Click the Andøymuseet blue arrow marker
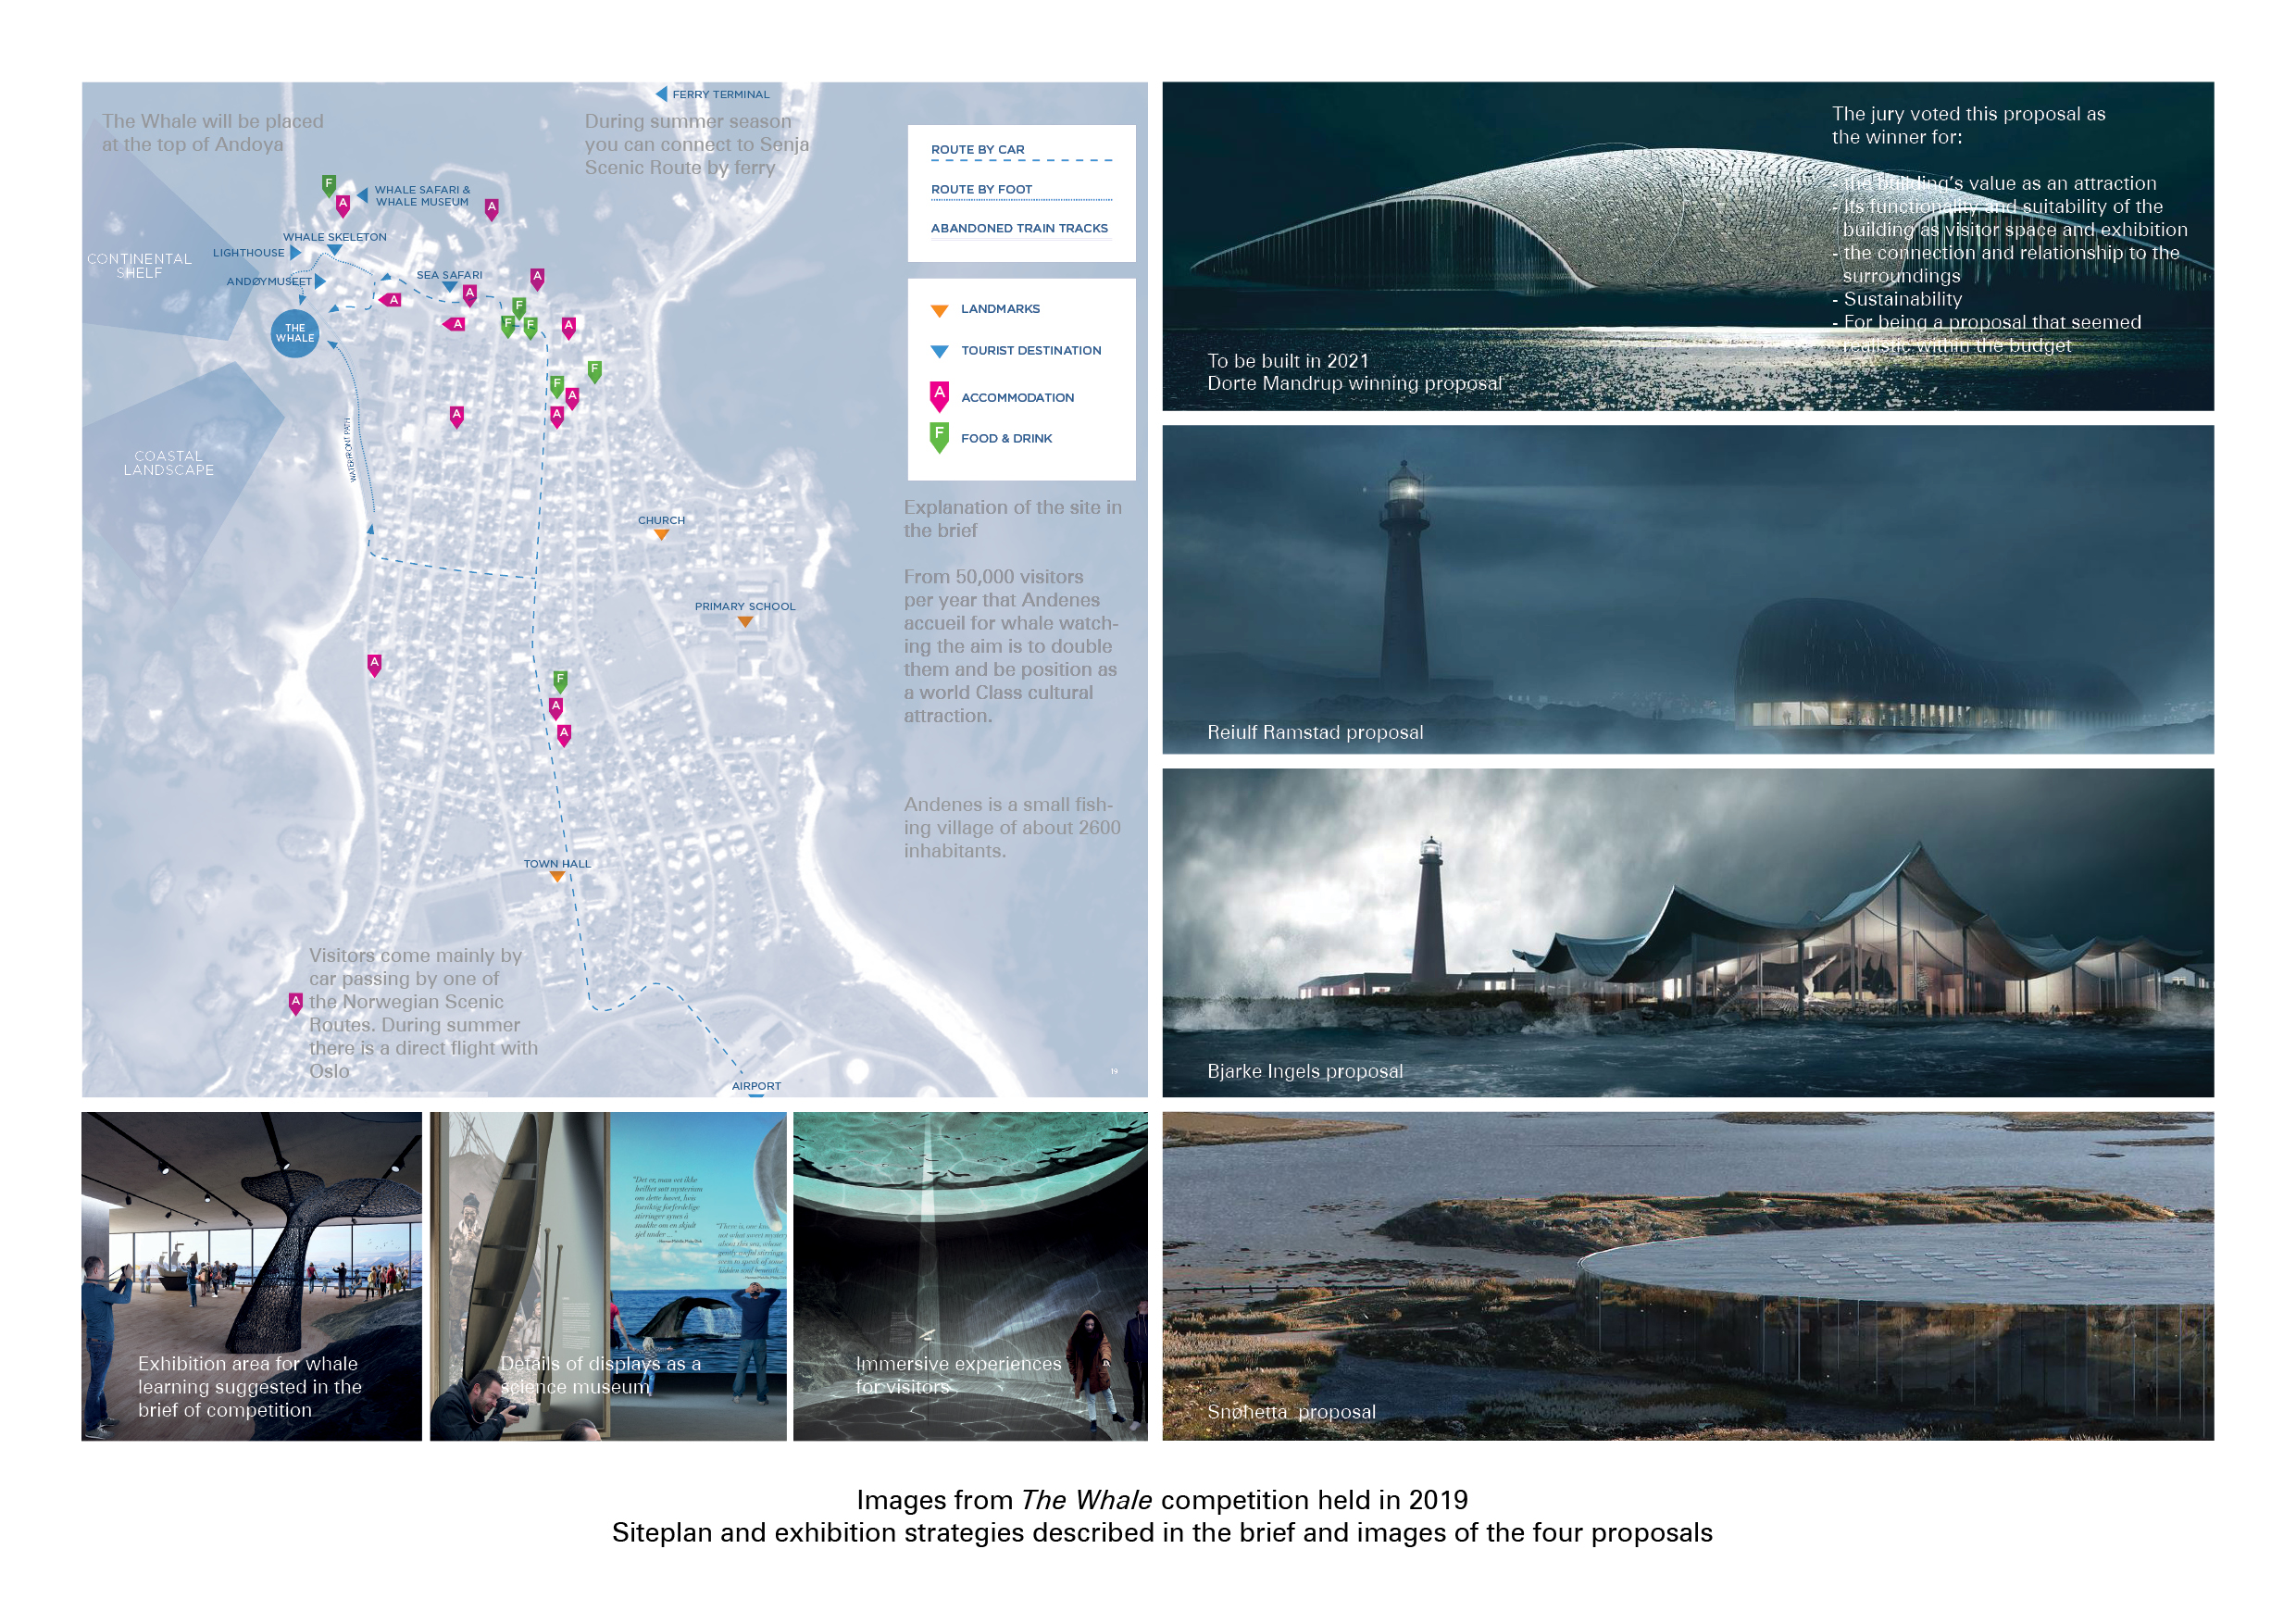The height and width of the screenshot is (1624, 2296). pos(321,282)
